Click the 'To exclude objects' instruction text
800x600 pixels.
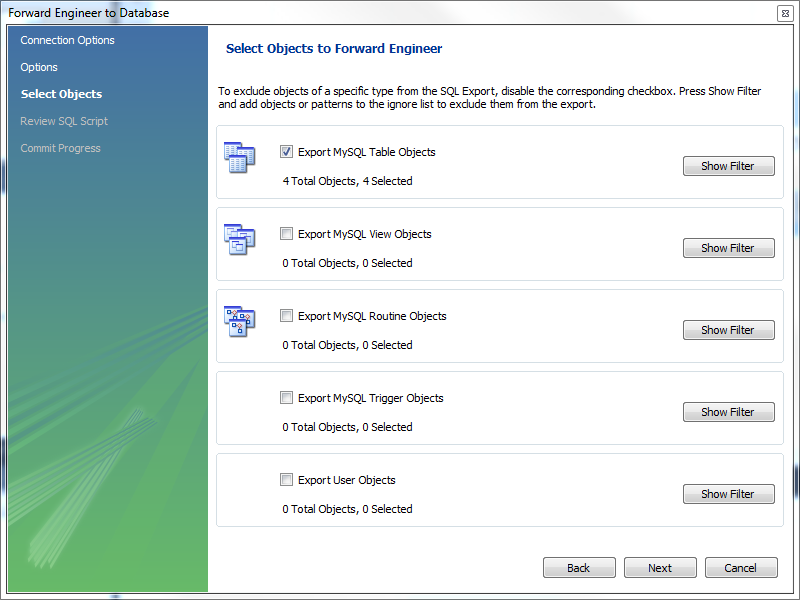pos(489,97)
